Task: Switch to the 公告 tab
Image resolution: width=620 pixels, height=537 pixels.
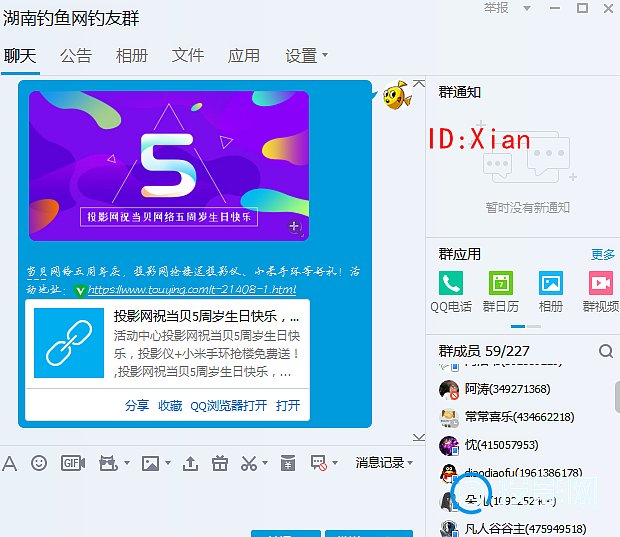Action: tap(76, 55)
